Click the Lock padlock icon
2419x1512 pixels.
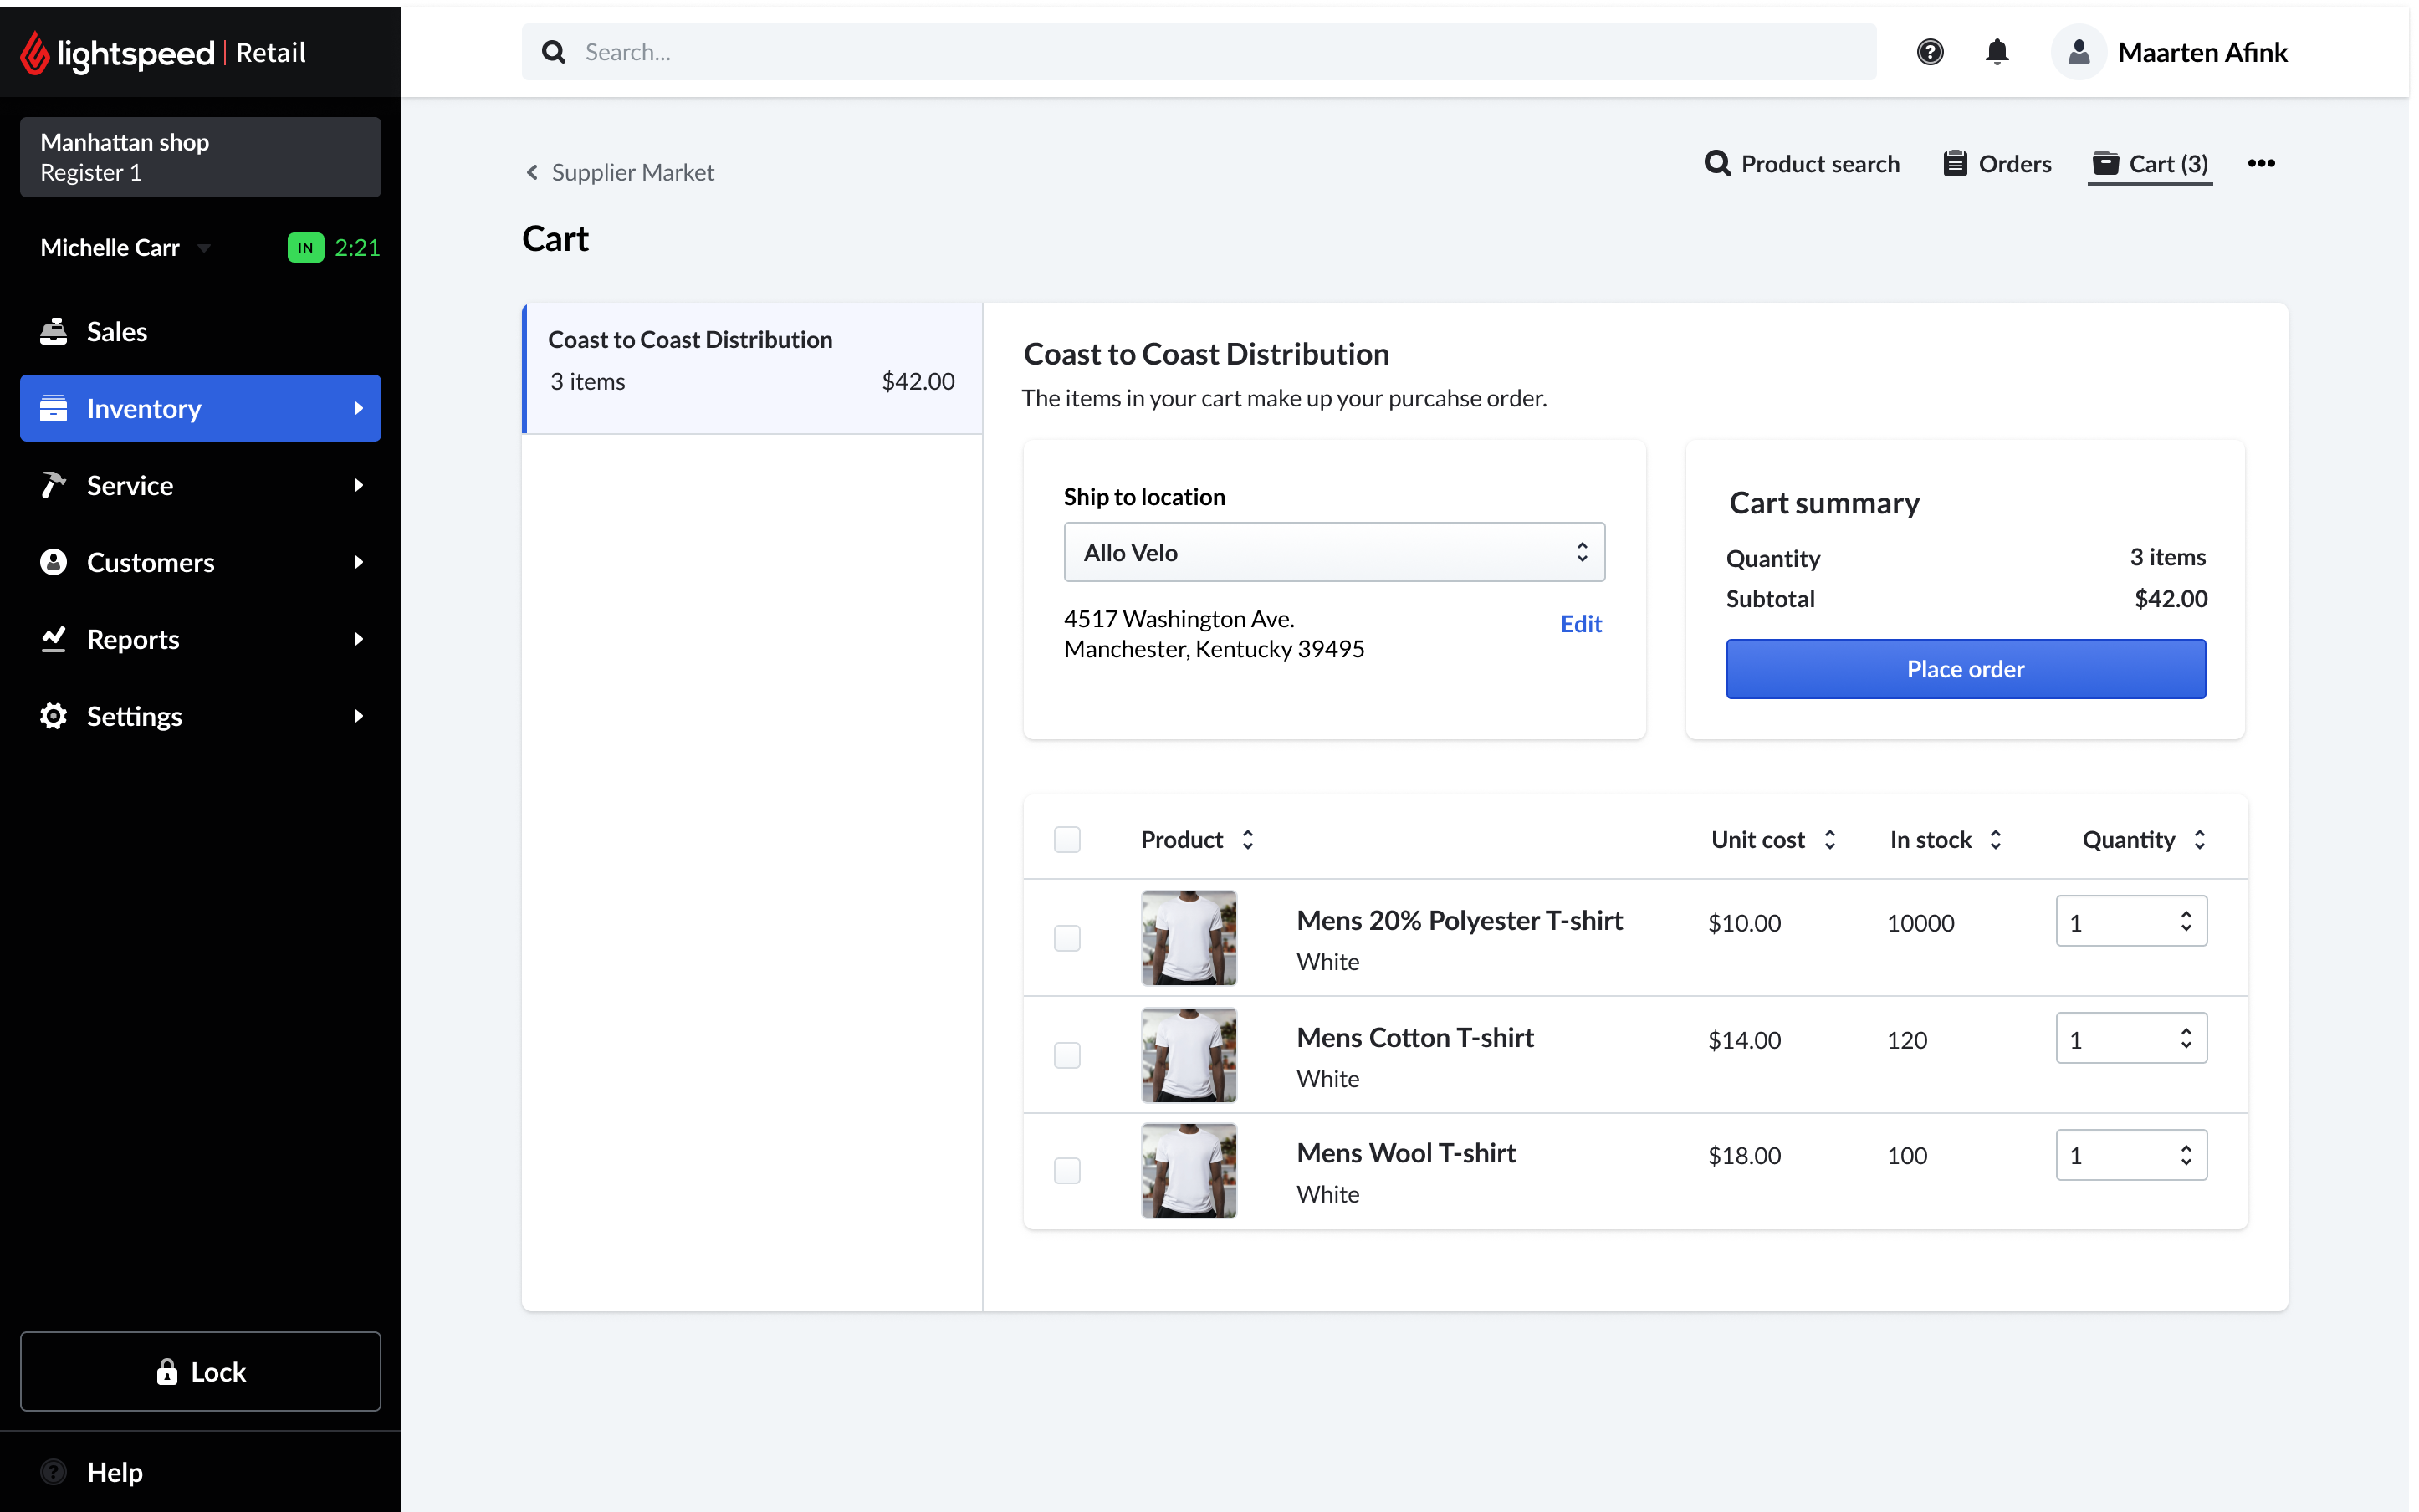point(167,1371)
